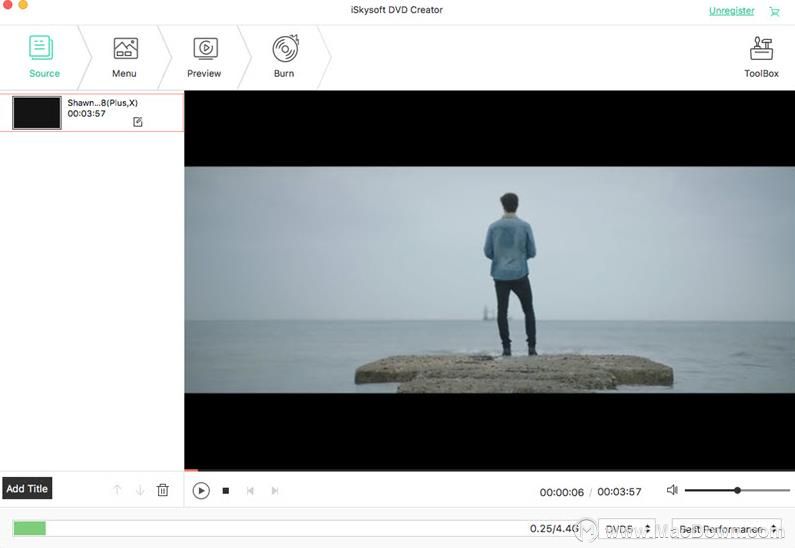
Task: Open the Source step
Action: pos(42,57)
